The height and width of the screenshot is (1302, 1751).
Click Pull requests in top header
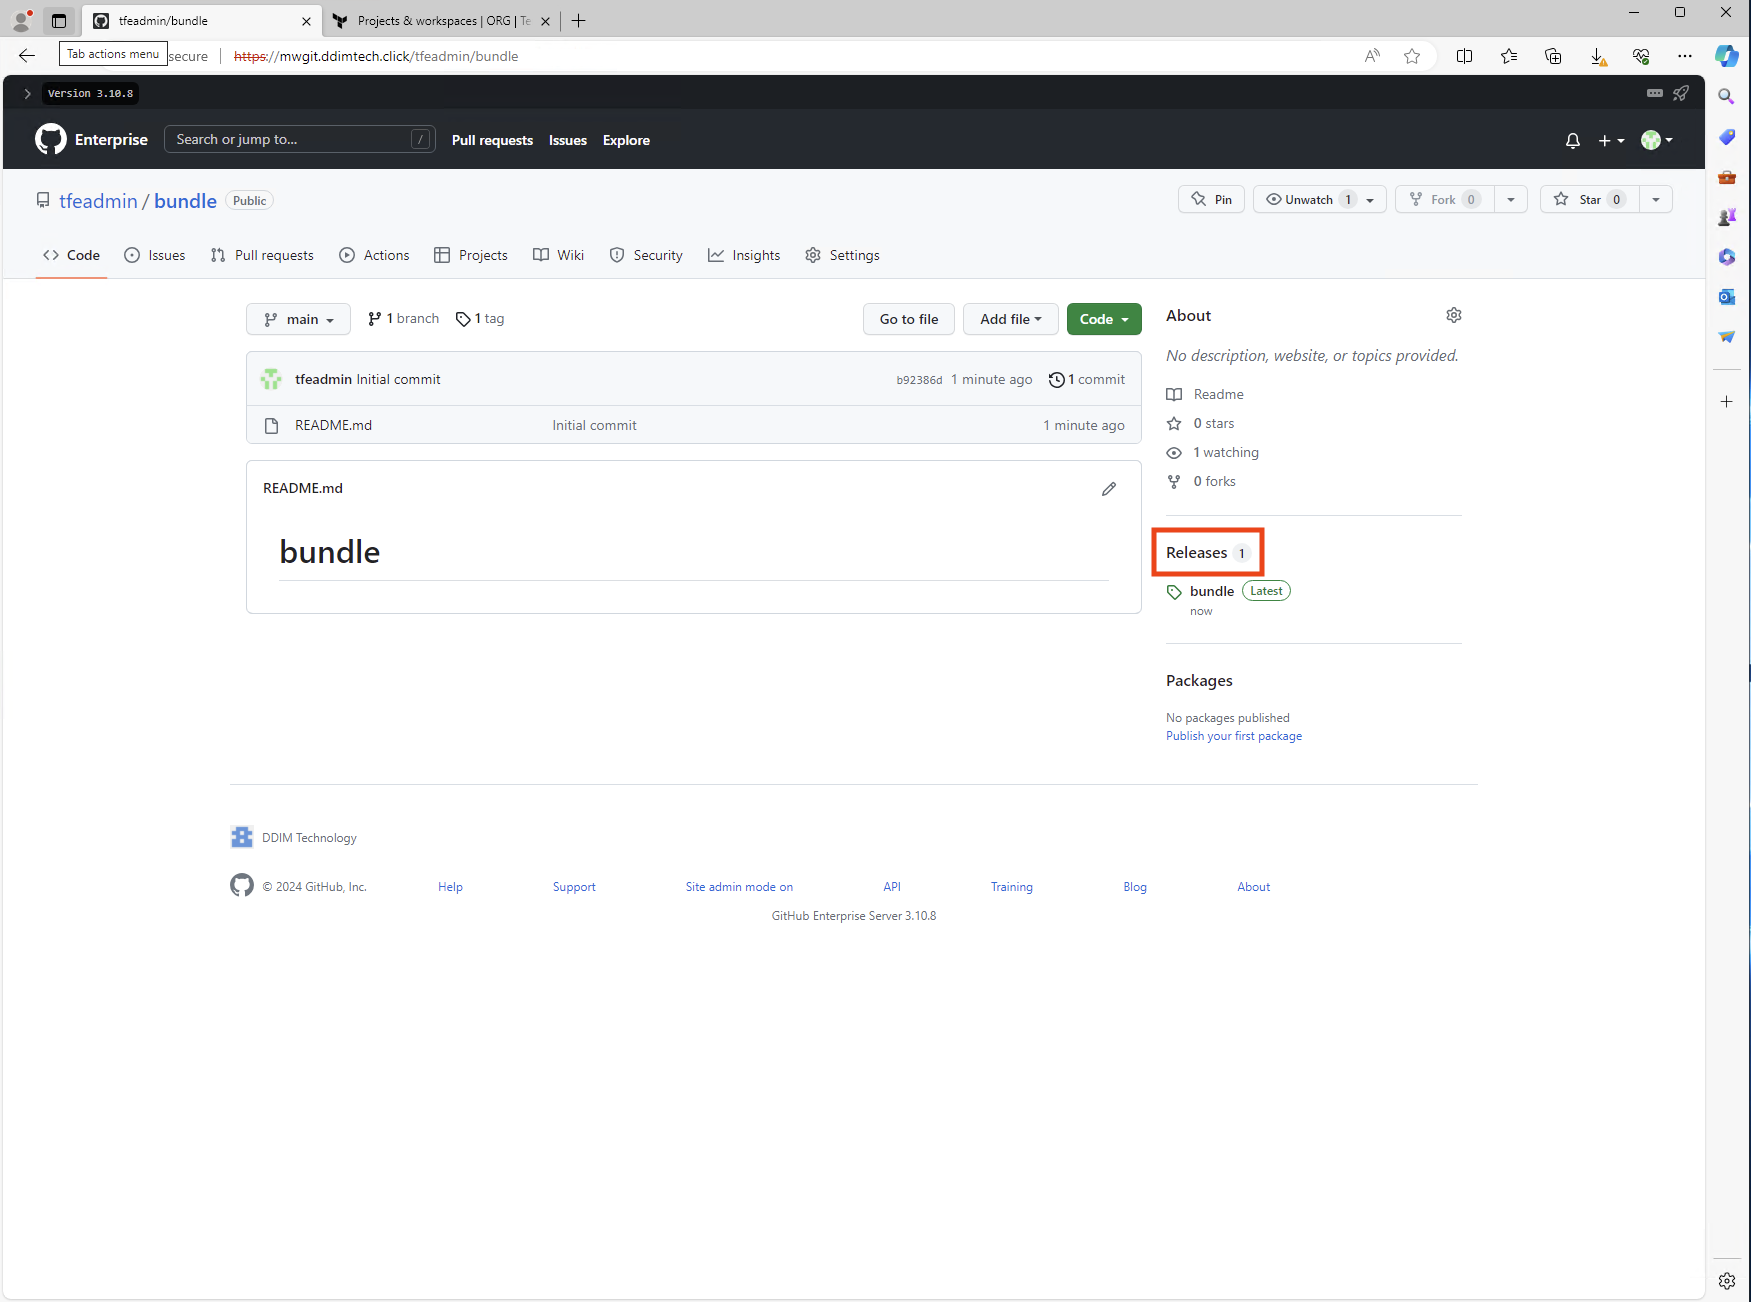pos(492,140)
